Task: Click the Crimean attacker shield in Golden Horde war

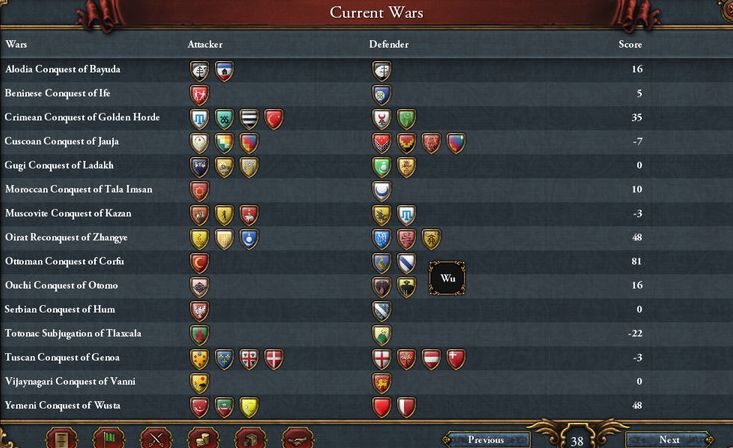Action: pos(200,119)
